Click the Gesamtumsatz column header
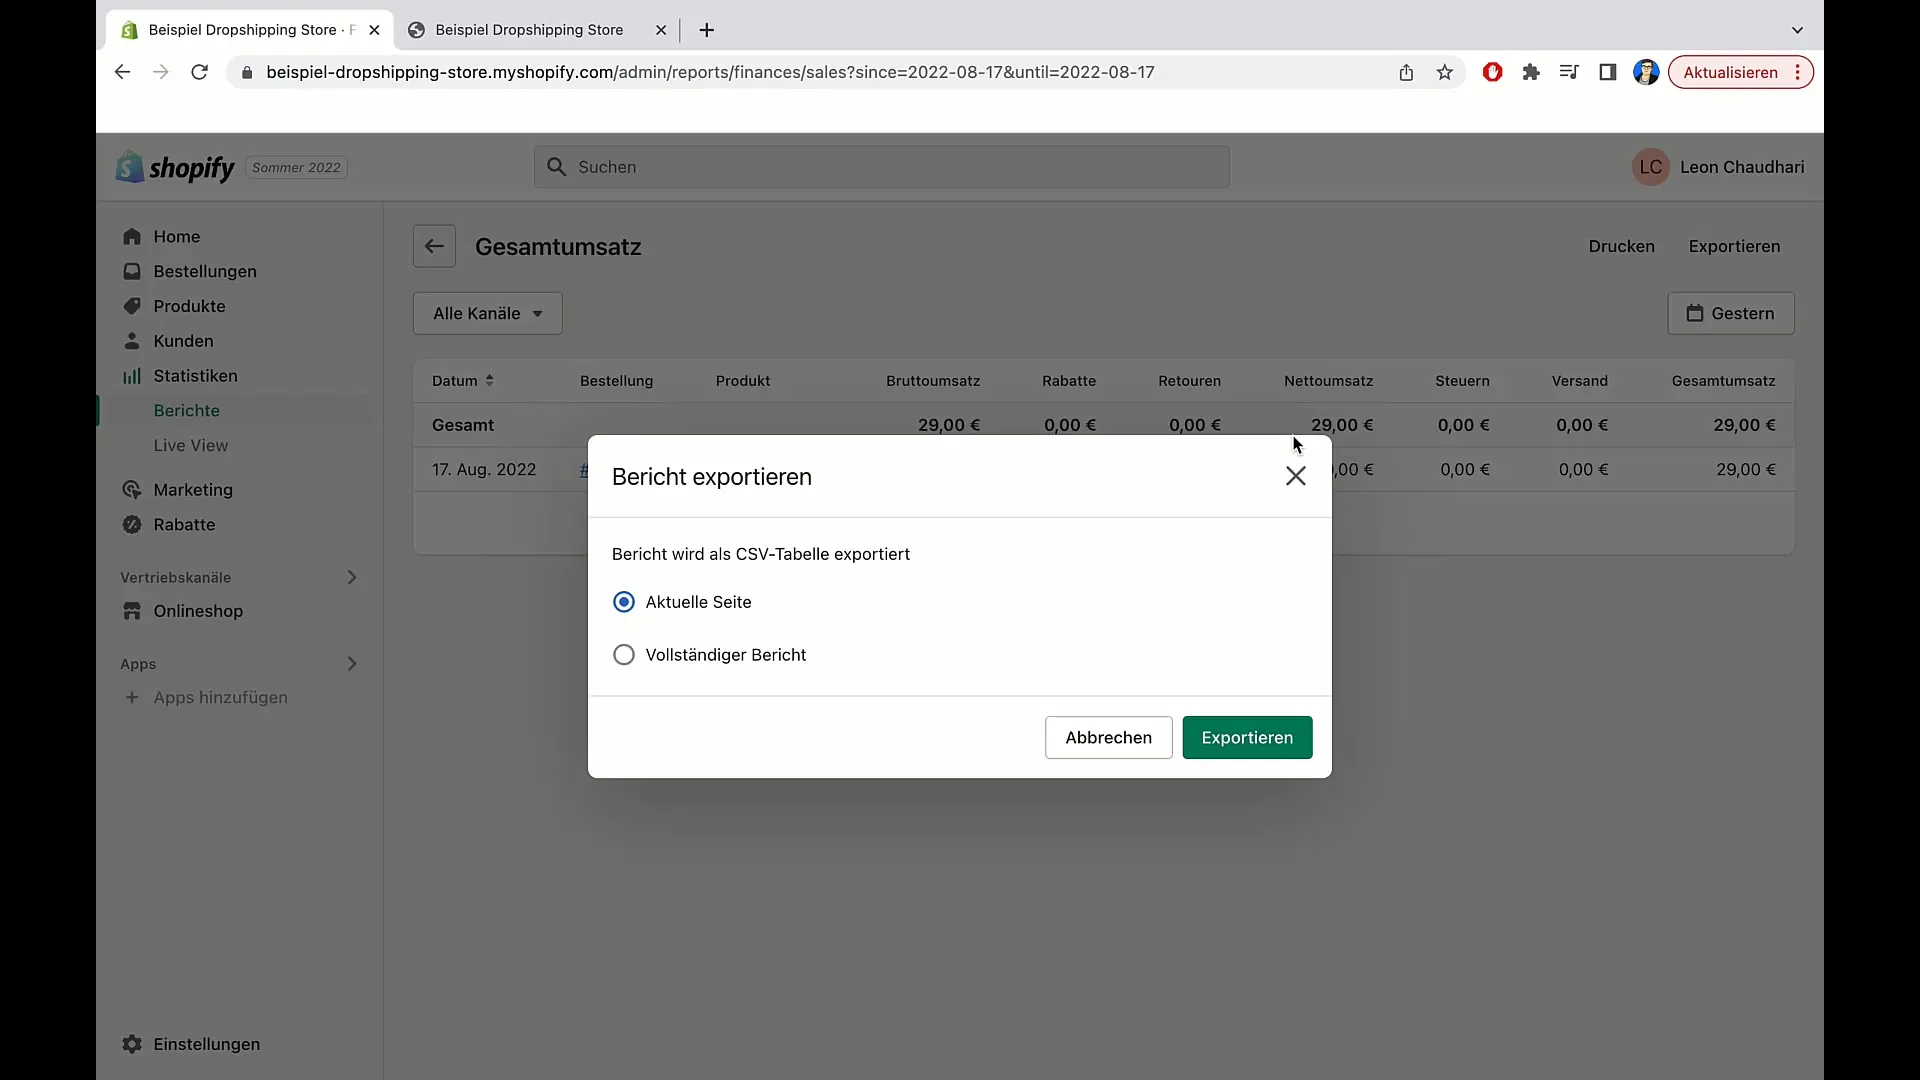 click(1723, 381)
